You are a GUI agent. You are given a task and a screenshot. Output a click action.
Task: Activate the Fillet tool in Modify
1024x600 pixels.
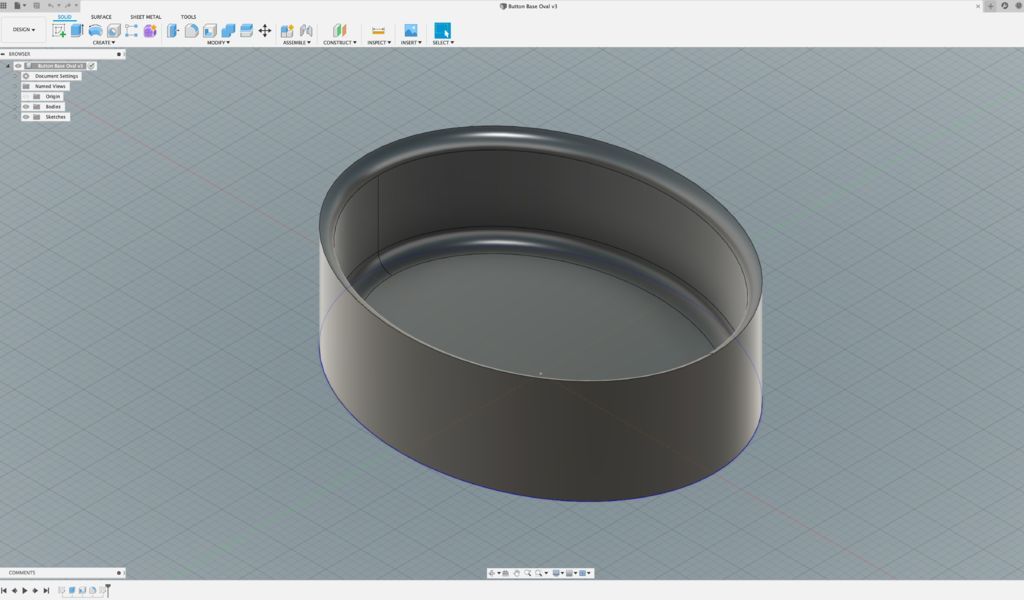coord(191,30)
